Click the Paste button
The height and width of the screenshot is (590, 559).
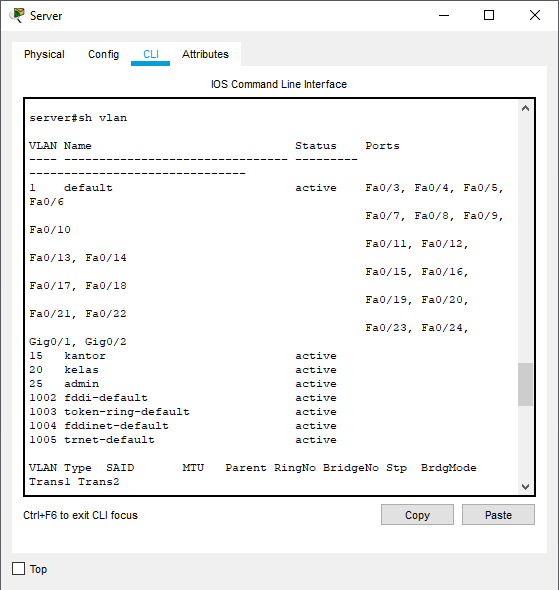click(498, 515)
